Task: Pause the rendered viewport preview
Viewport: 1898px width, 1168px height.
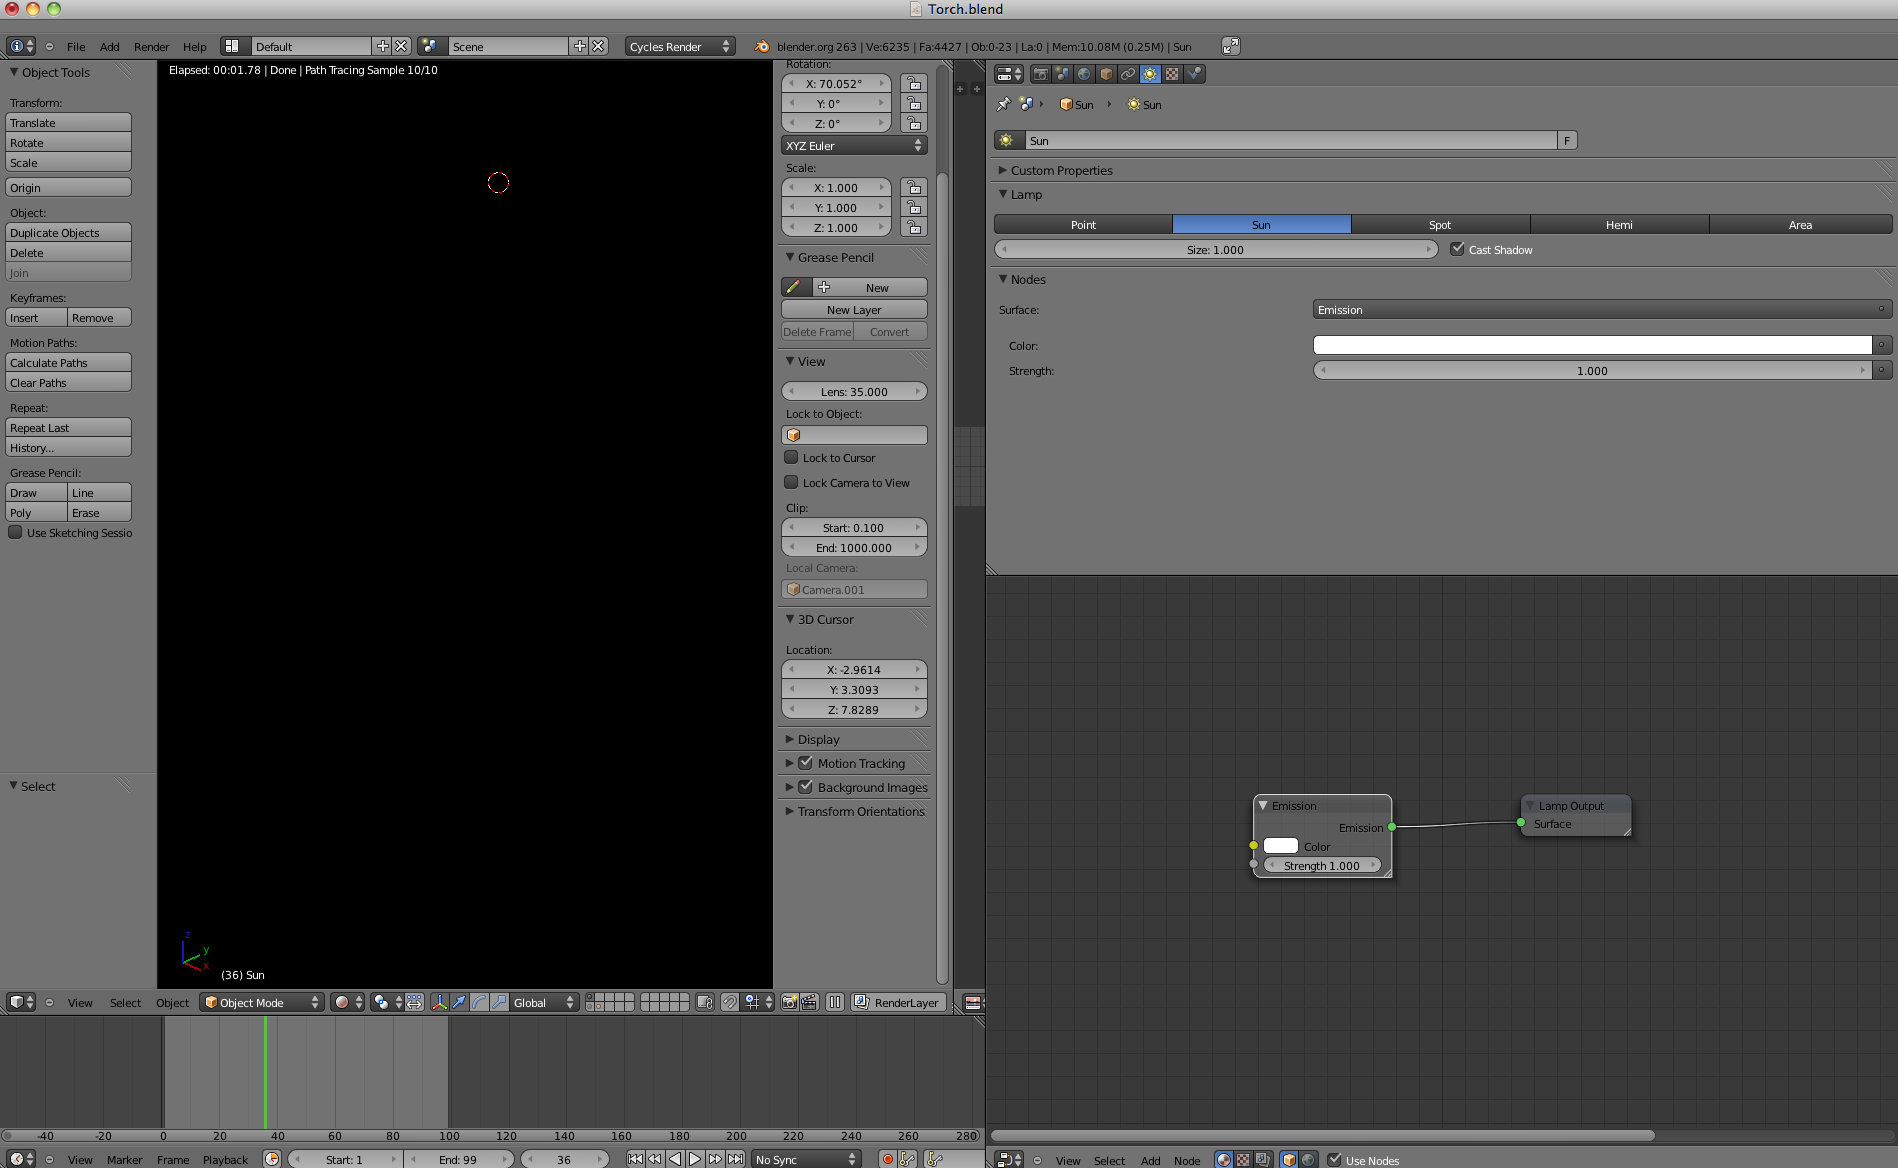Action: click(x=835, y=1002)
